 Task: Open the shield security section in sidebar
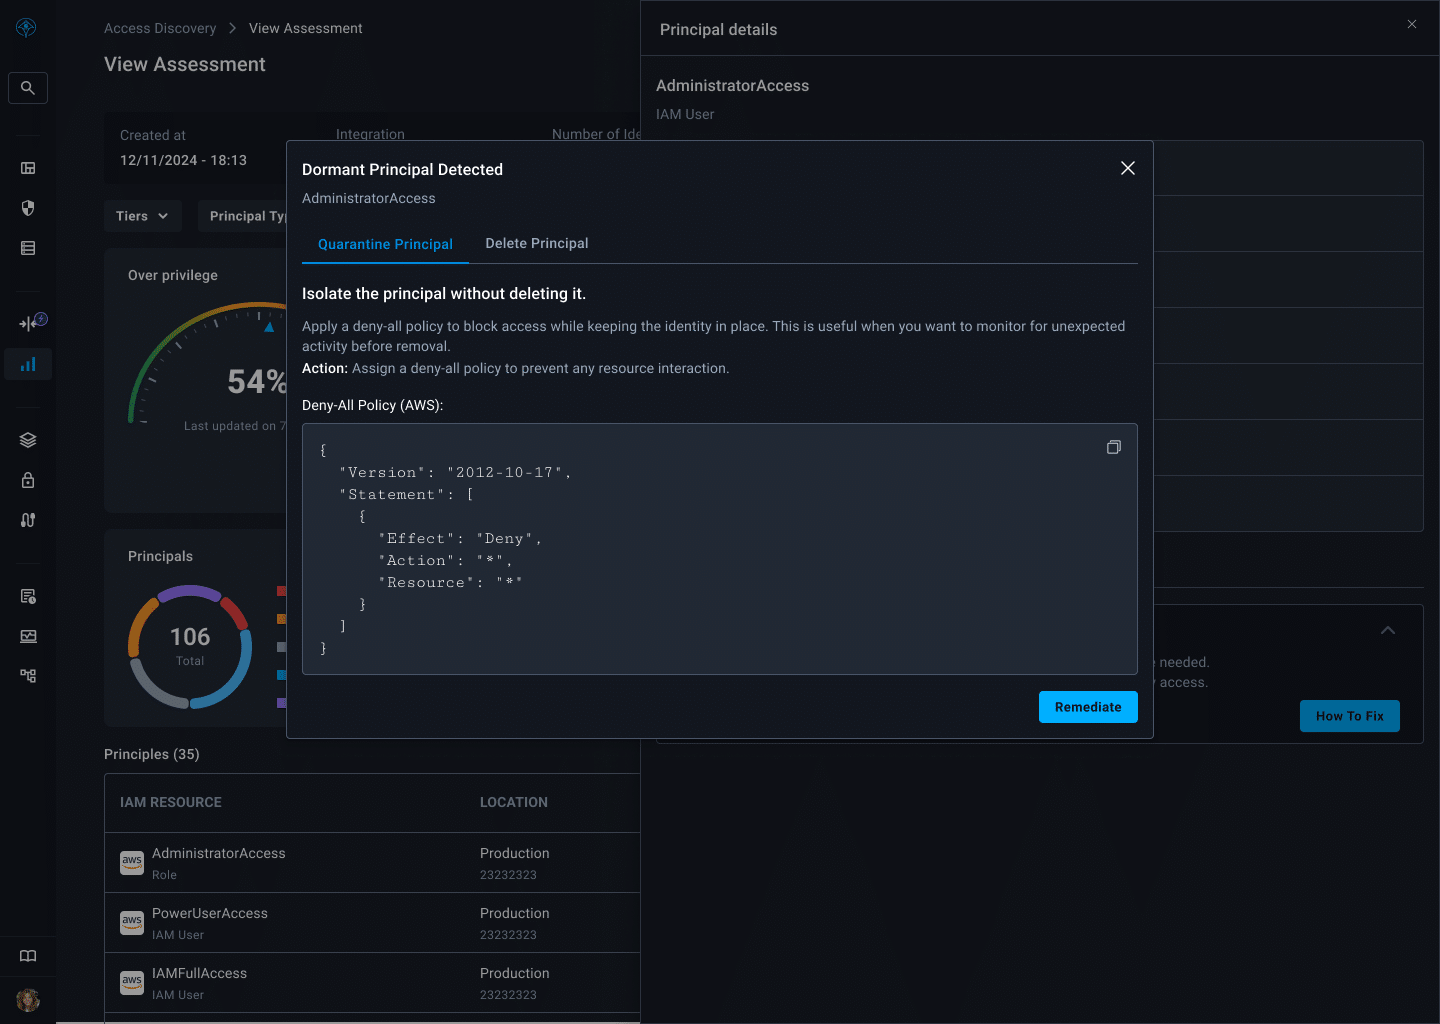point(28,208)
